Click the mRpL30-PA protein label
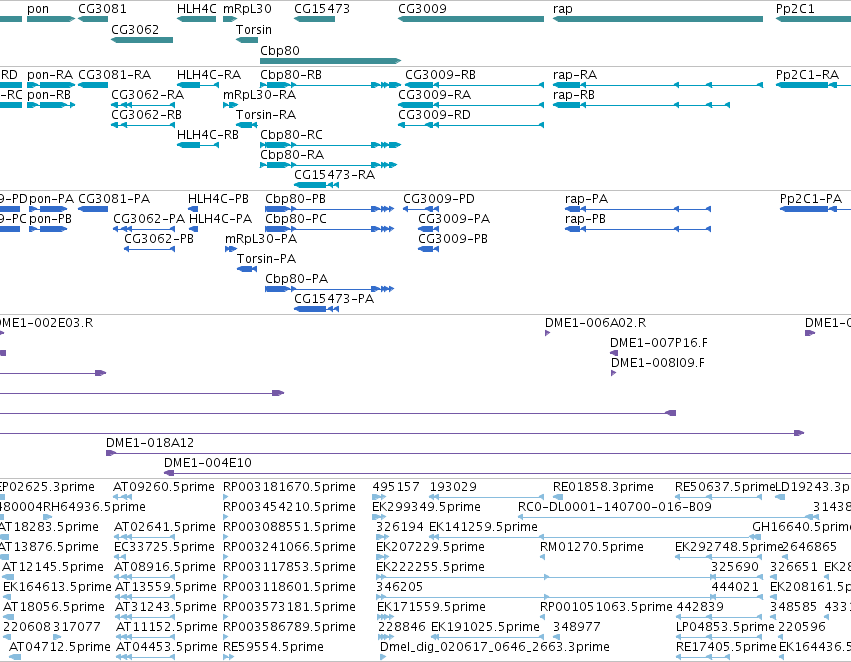 (x=261, y=238)
